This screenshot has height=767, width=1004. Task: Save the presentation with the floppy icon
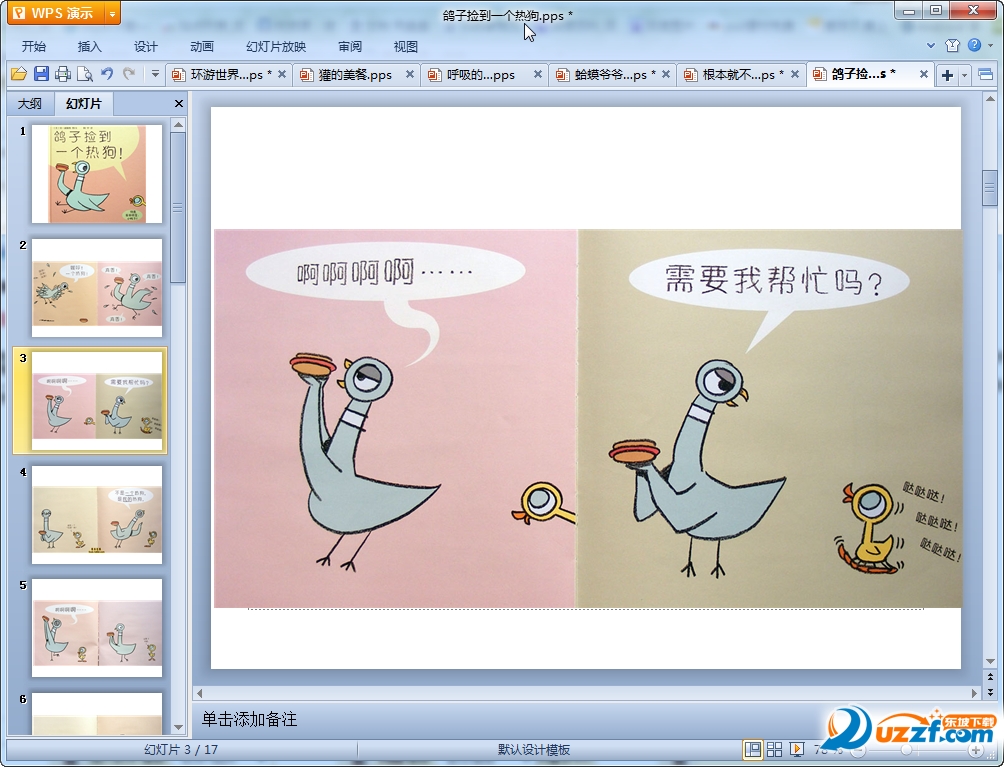pos(41,74)
